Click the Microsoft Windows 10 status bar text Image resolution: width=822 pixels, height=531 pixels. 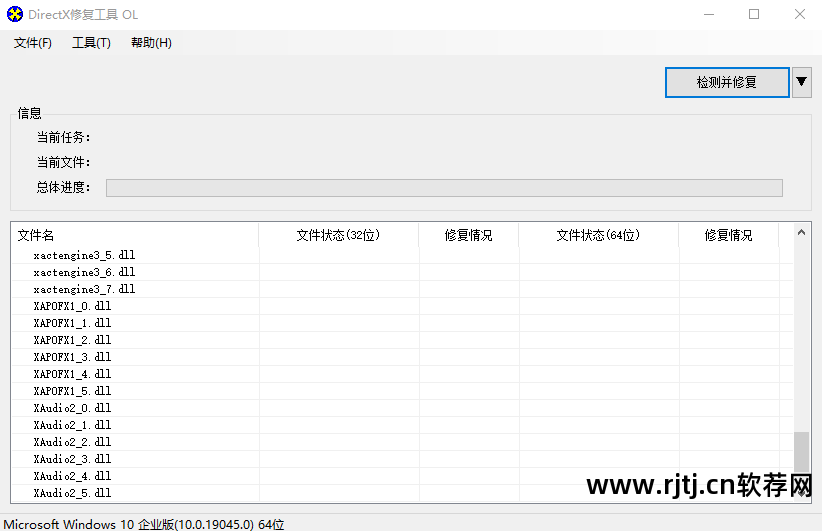144,524
